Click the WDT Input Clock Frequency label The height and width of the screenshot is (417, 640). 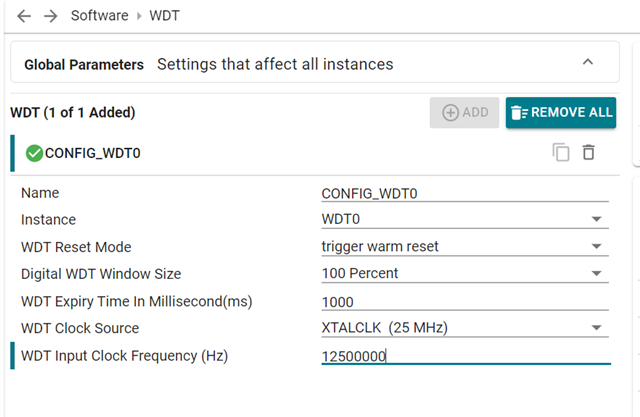tap(124, 356)
